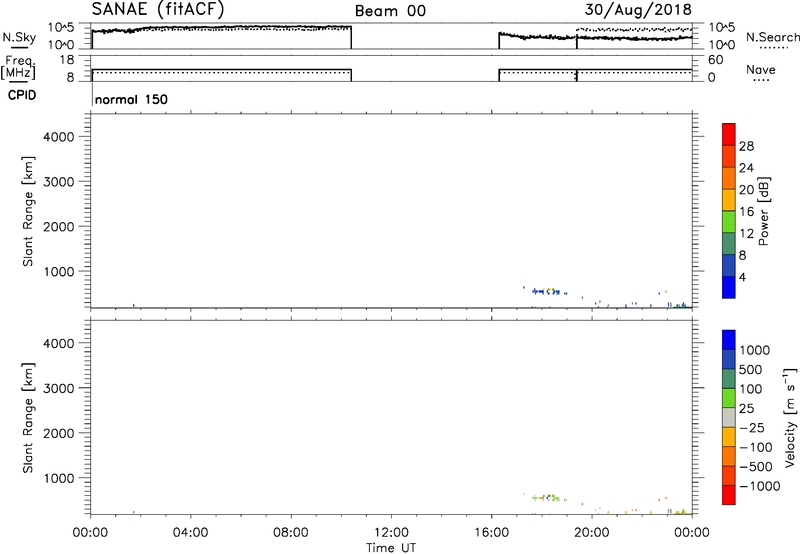Click the 18 frequency axis tick label

tap(67, 60)
